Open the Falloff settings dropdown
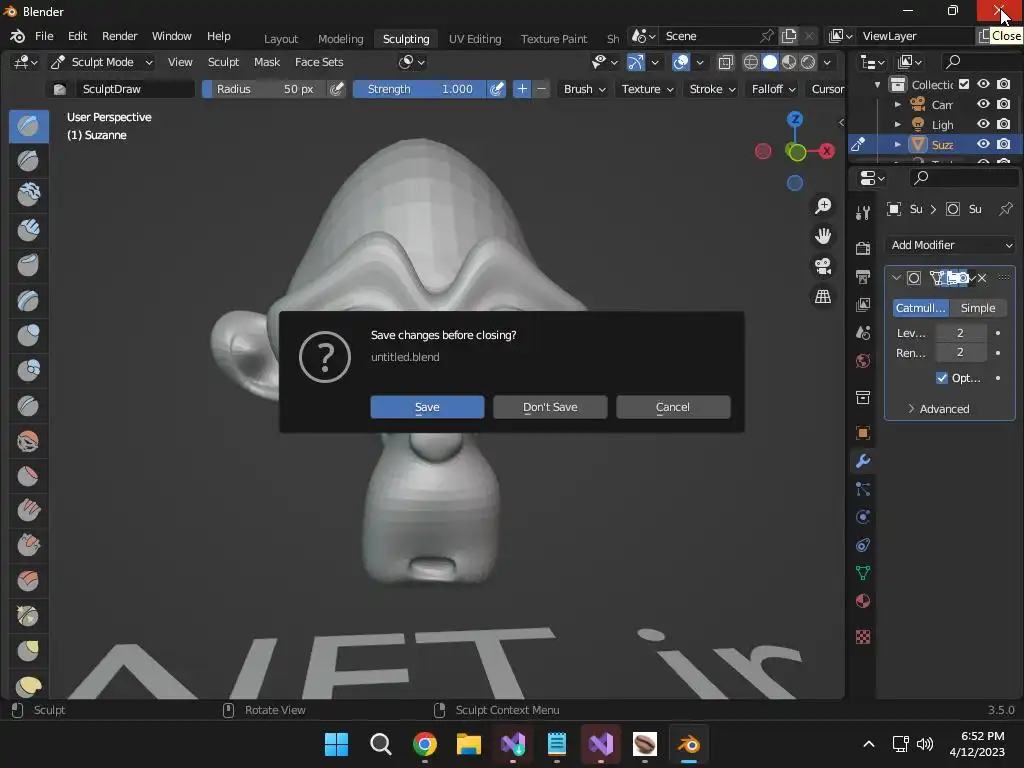Screen dimensions: 1024x768 (x=773, y=89)
